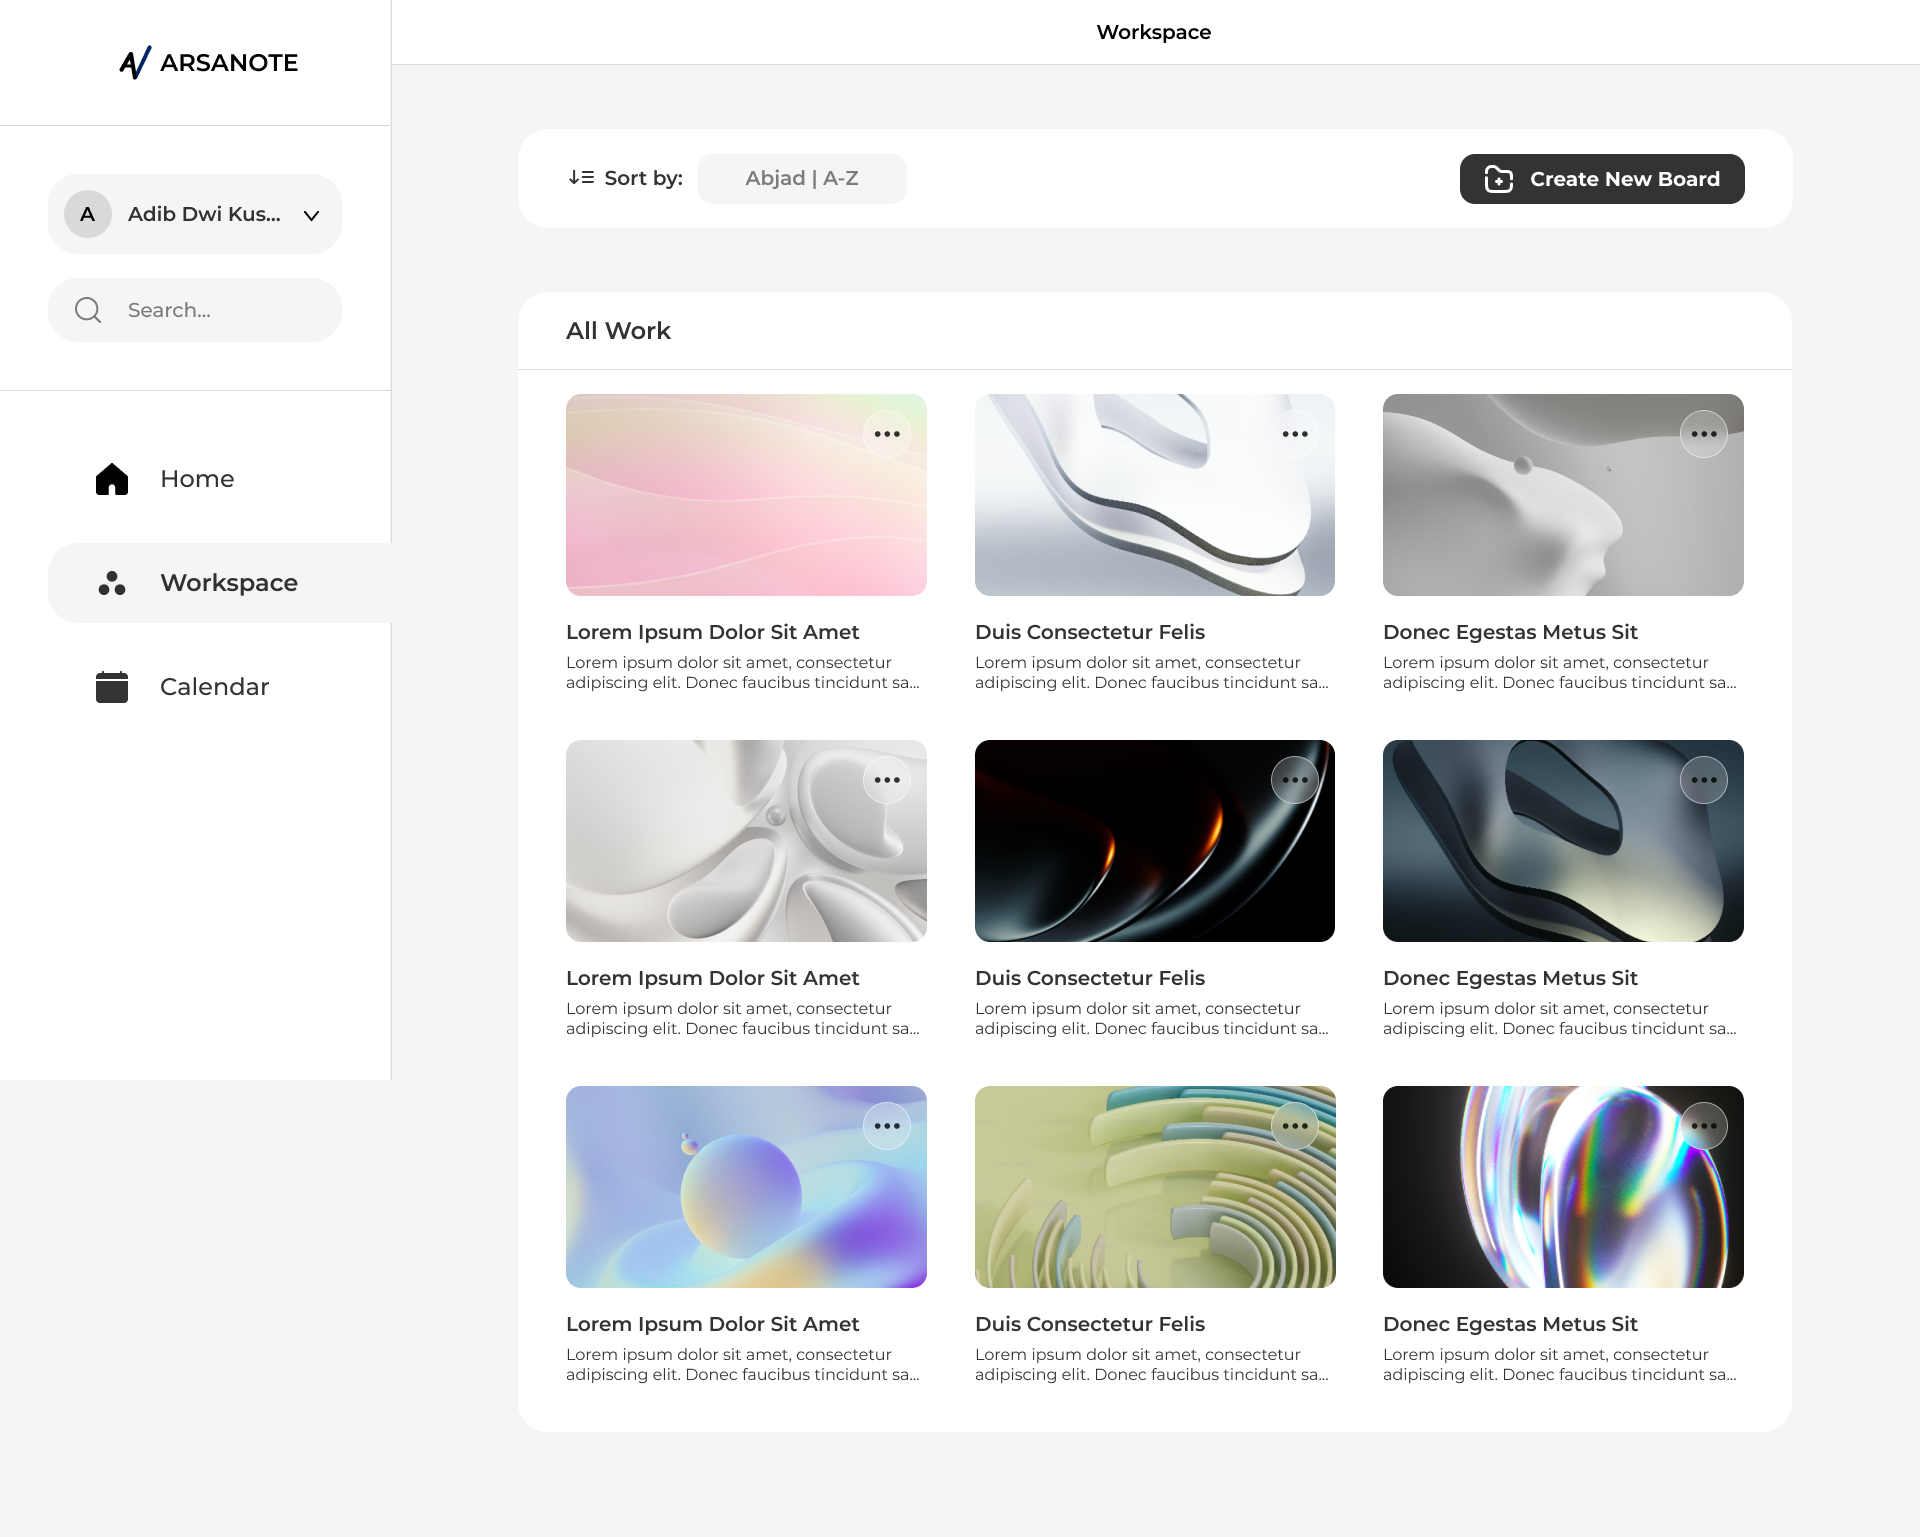Click the sort order arrow icon
Screen dimensions: 1920x1537
(581, 178)
